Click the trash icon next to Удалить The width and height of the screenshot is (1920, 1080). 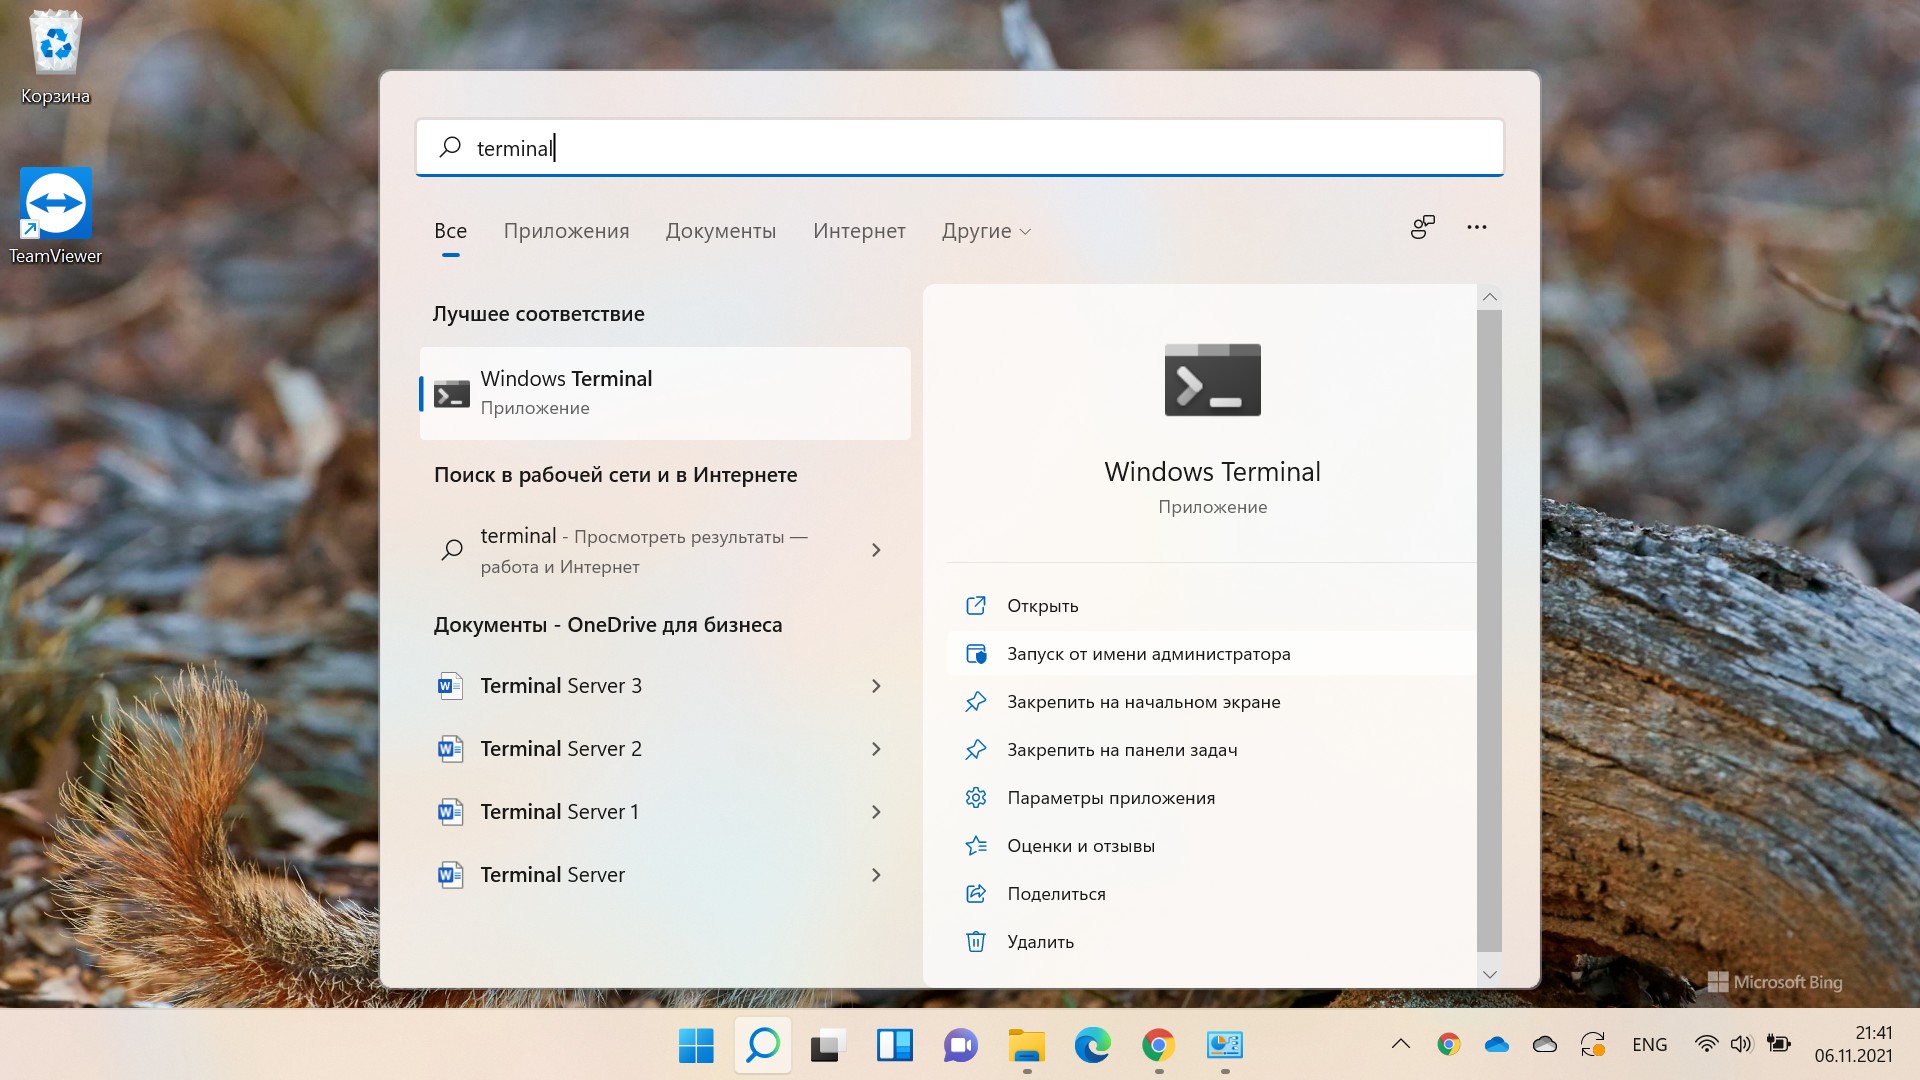(976, 942)
